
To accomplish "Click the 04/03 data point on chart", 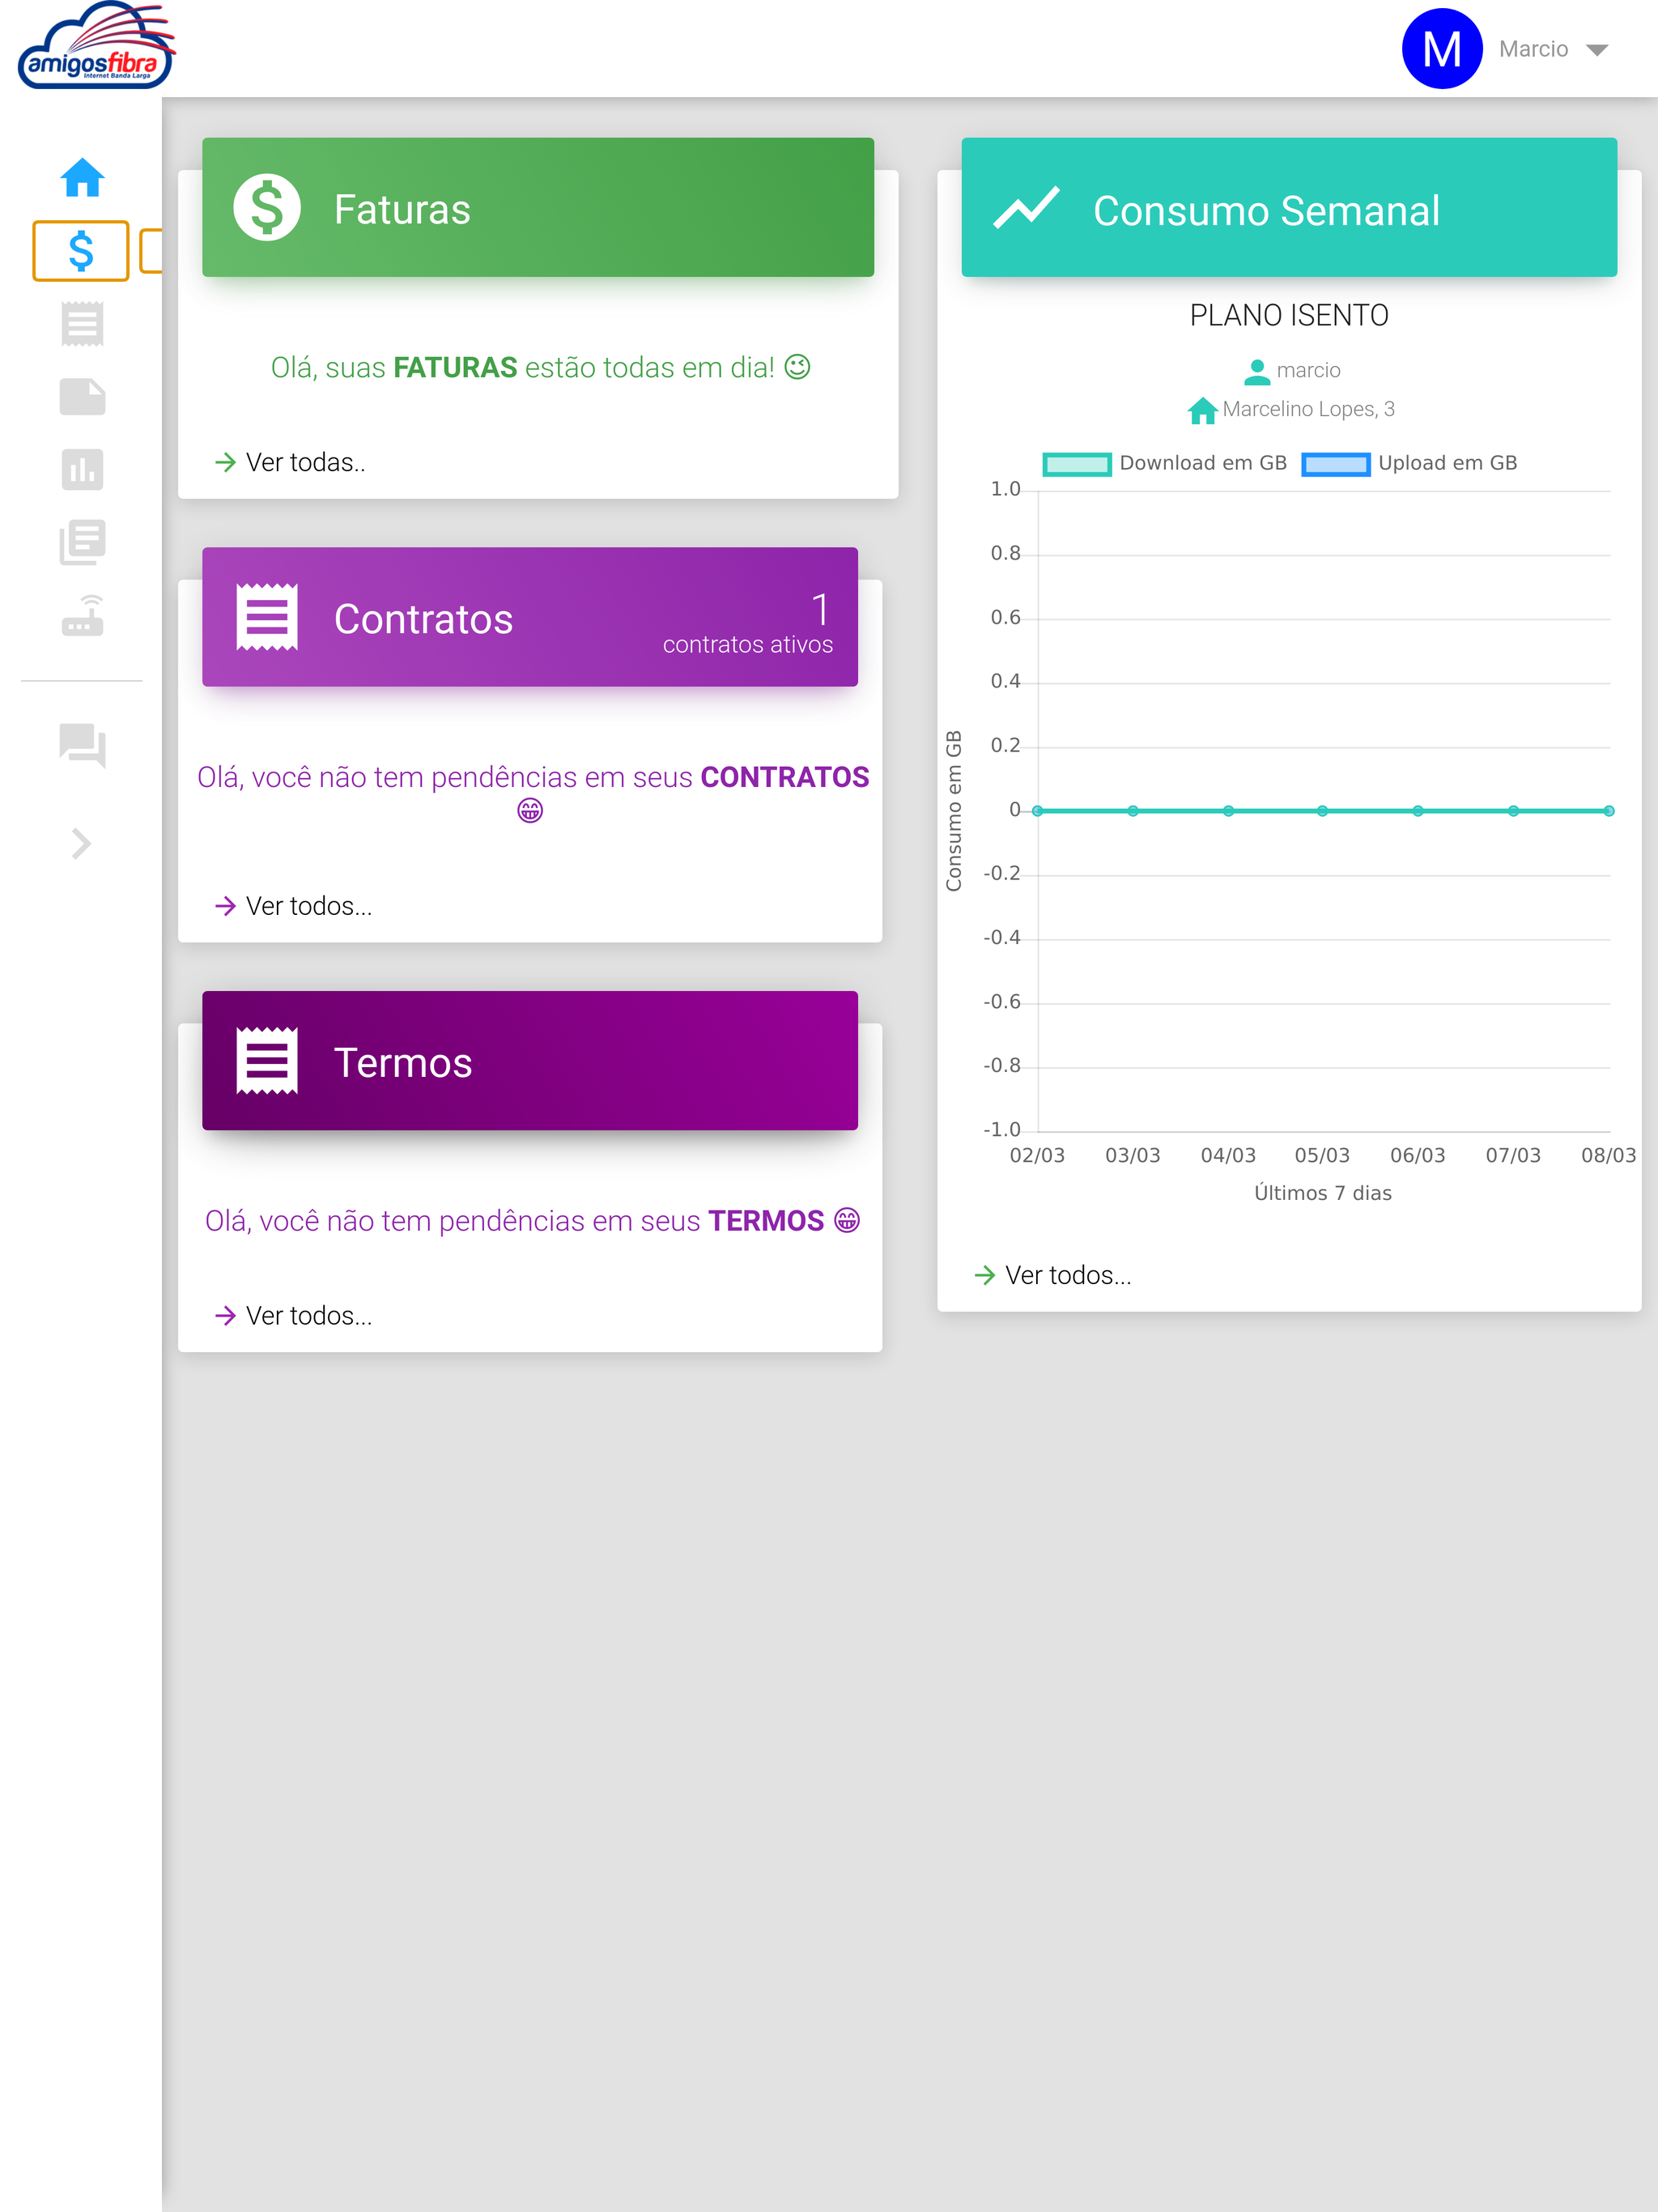I will [1228, 811].
